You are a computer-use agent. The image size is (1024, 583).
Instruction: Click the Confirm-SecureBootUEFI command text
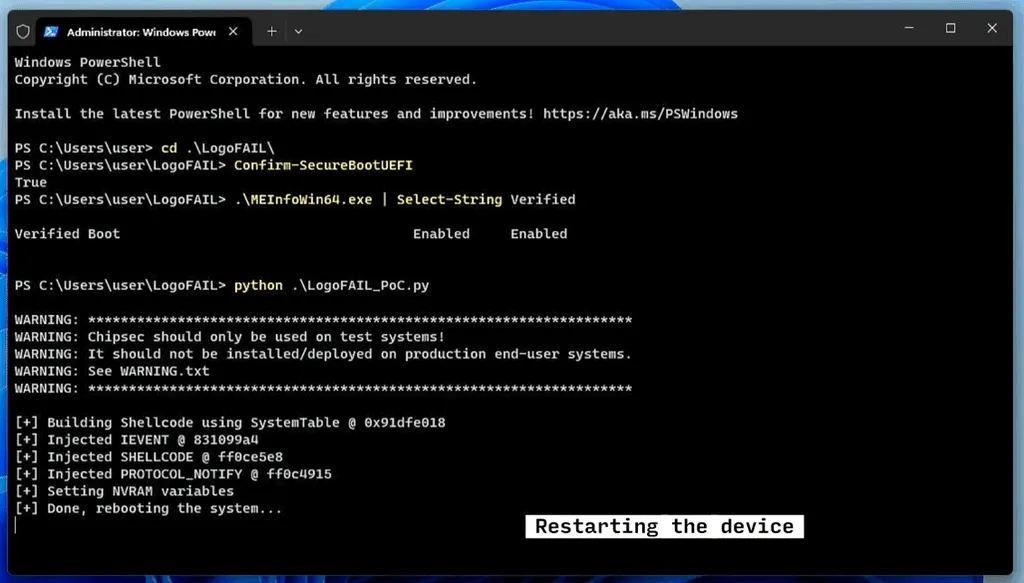322,165
